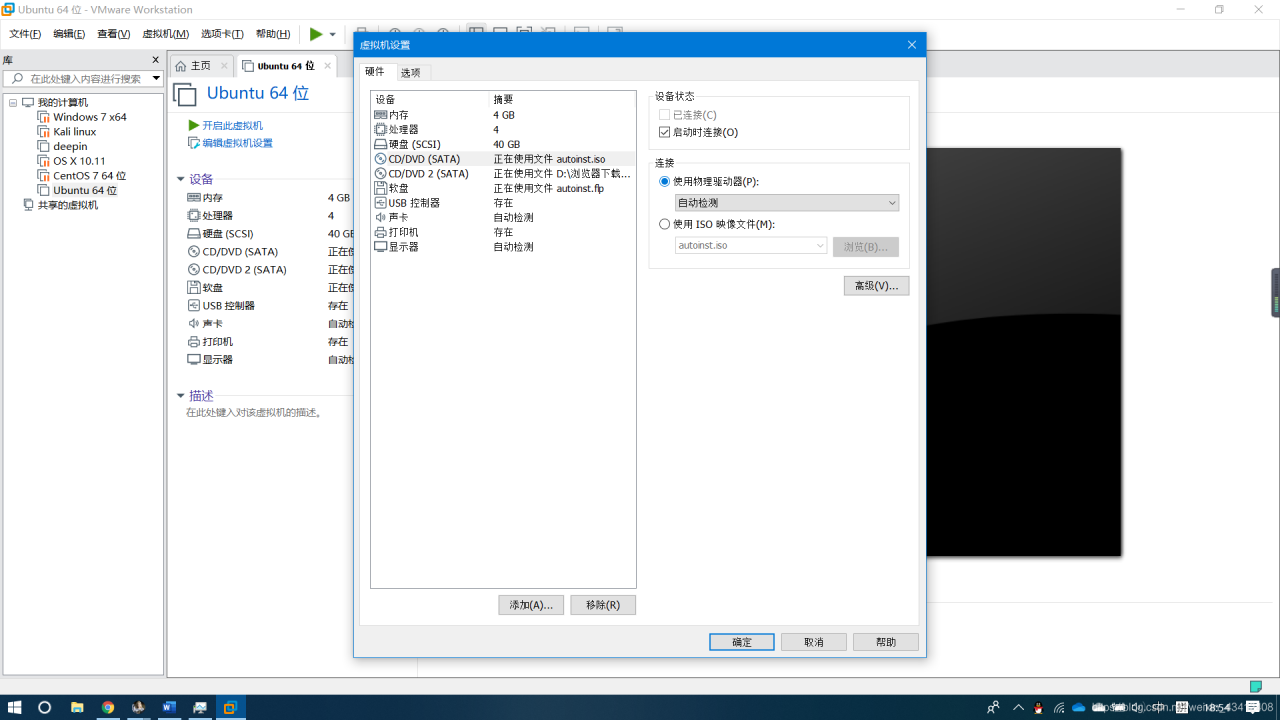
Task: Switch to the 选项 tab in settings dialog
Action: pos(410,72)
